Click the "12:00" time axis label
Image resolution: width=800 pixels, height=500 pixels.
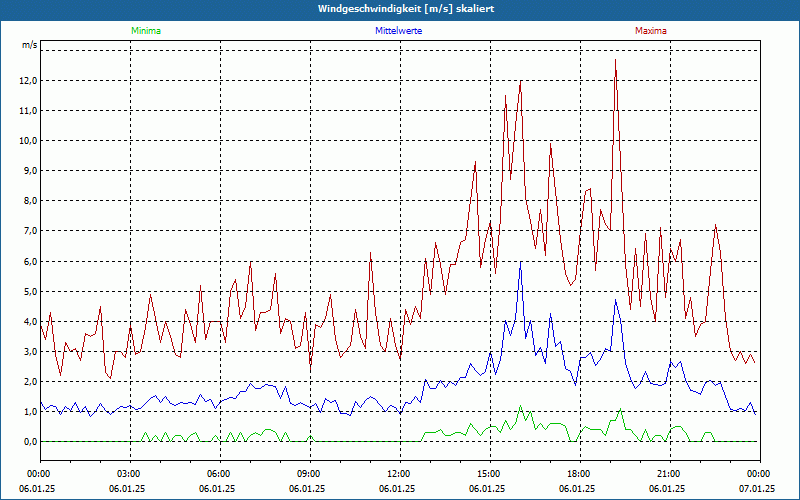398,474
